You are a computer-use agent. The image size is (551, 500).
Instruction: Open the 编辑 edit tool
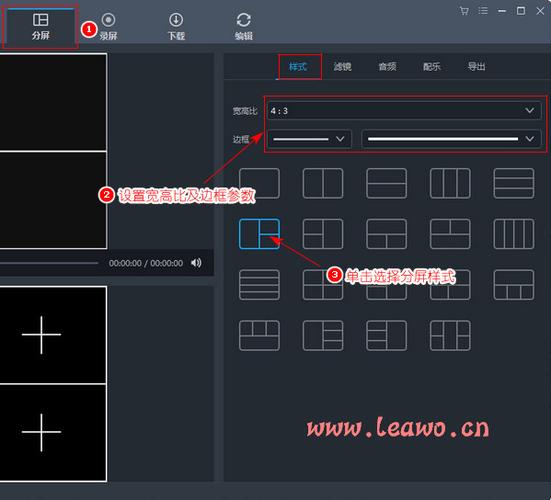(x=244, y=26)
